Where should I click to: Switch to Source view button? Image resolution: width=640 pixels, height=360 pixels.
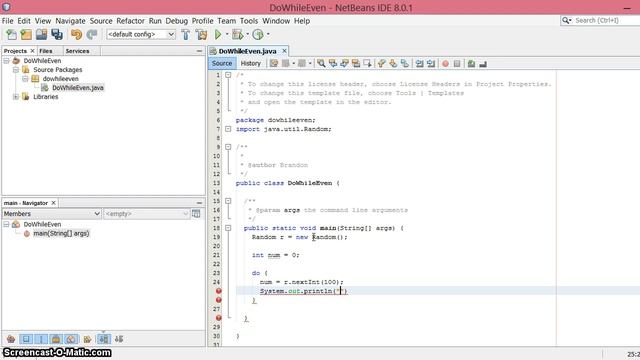[222, 64]
